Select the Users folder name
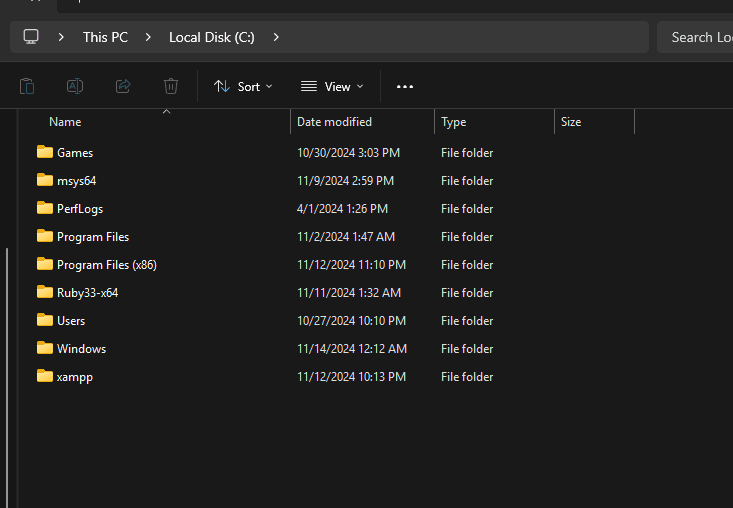The height and width of the screenshot is (508, 733). (x=71, y=321)
